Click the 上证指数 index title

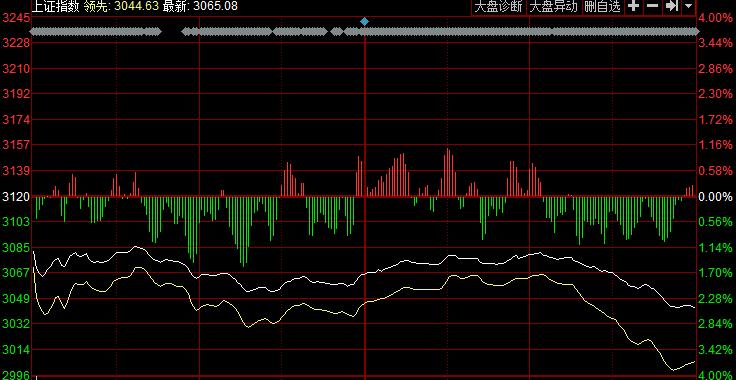pyautogui.click(x=55, y=6)
